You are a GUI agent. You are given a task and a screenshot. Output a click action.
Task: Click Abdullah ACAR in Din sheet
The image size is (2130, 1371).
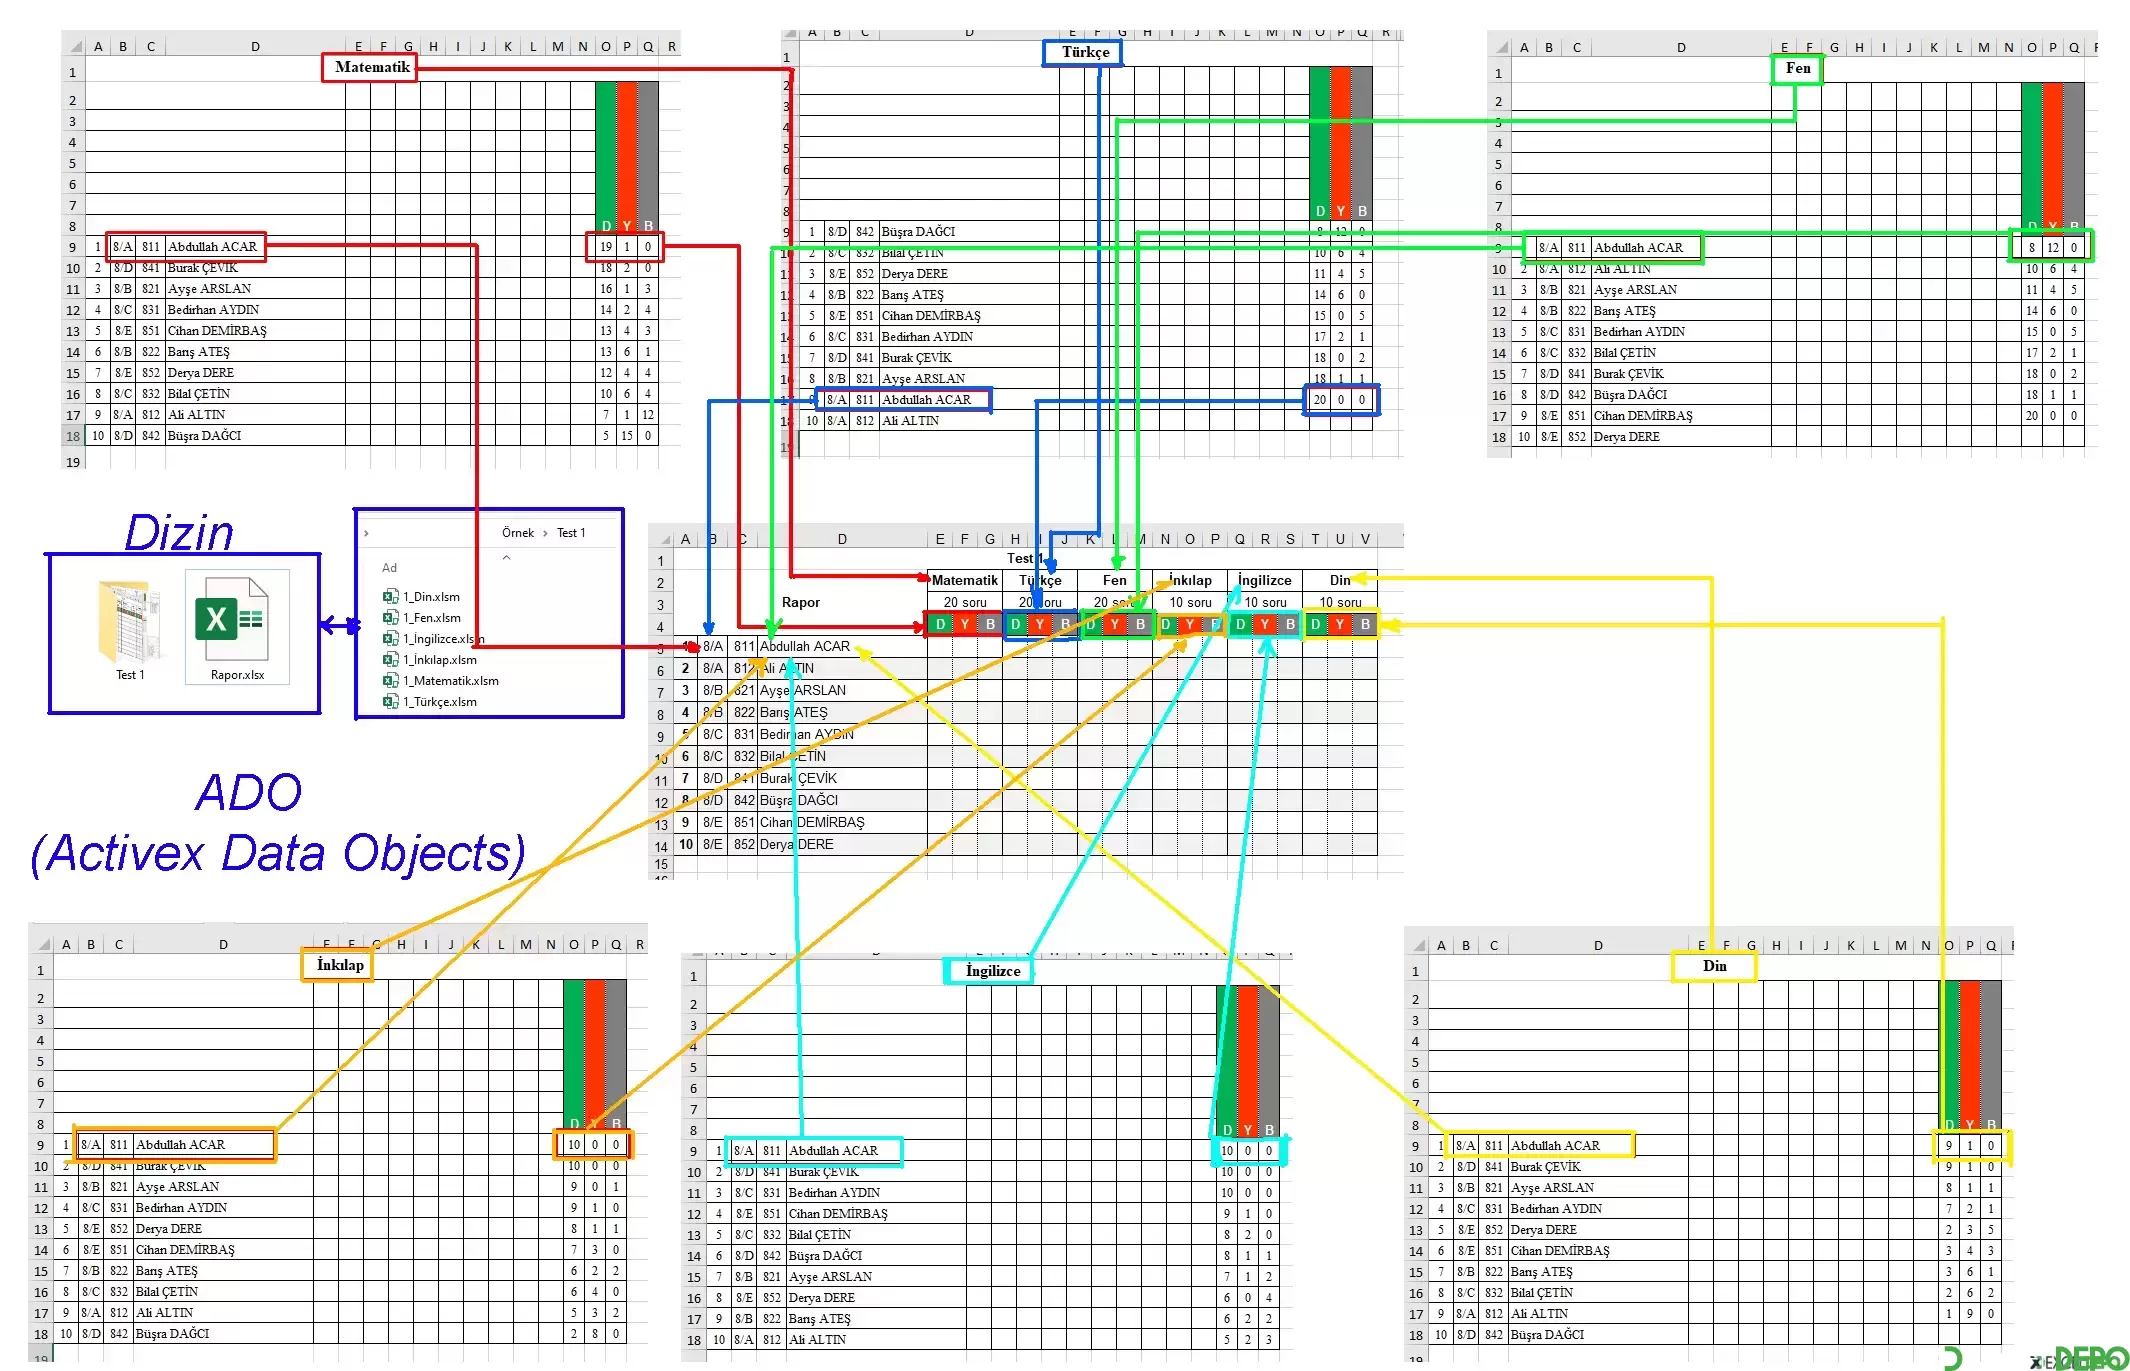[x=1555, y=1145]
